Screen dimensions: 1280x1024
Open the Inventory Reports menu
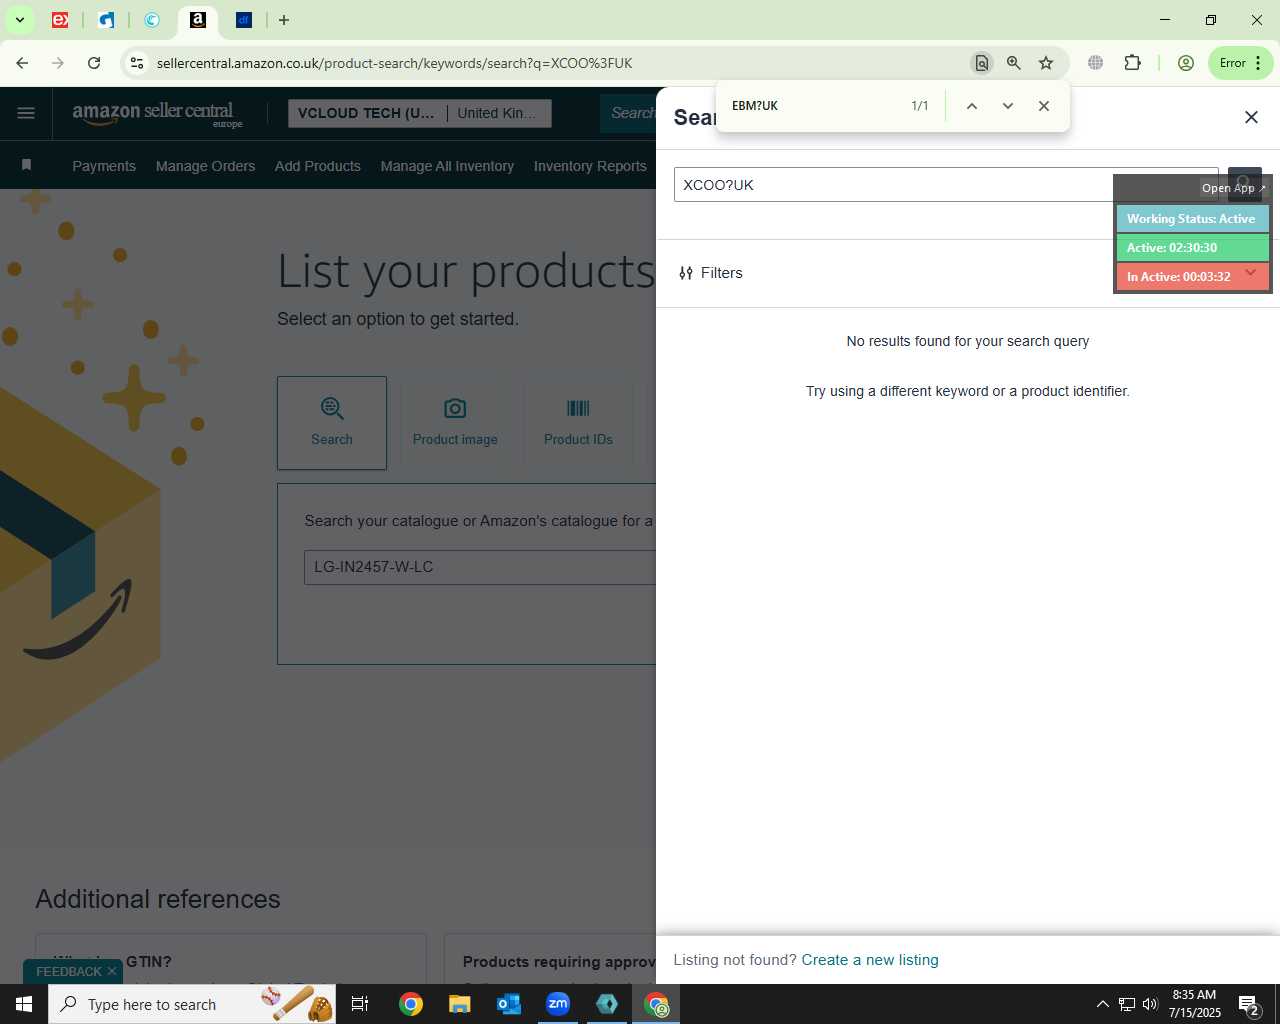tap(590, 166)
